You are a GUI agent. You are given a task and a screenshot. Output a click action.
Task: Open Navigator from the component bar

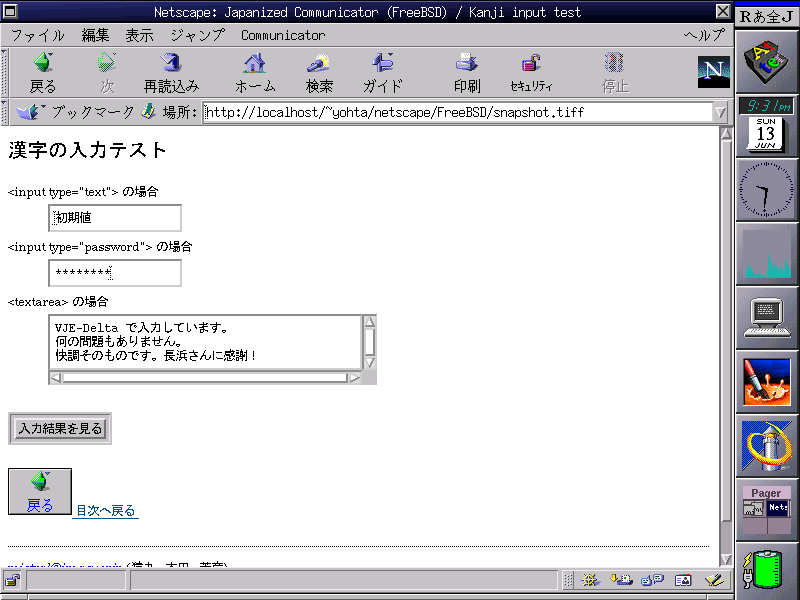coord(589,580)
